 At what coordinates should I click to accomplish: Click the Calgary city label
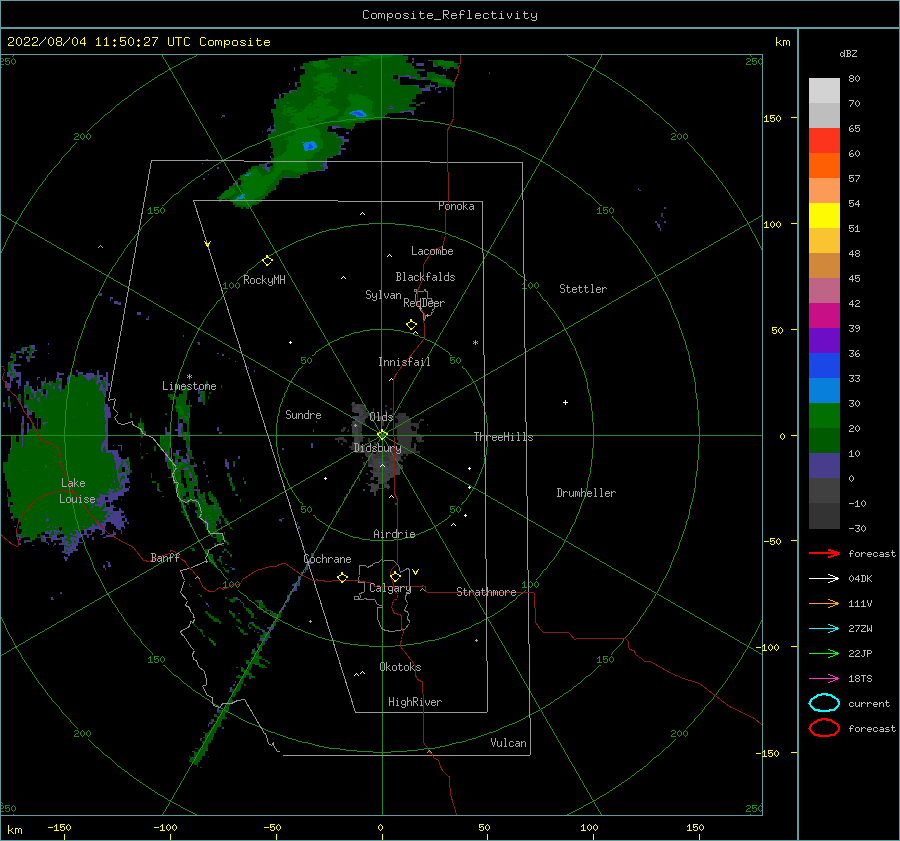tap(390, 588)
